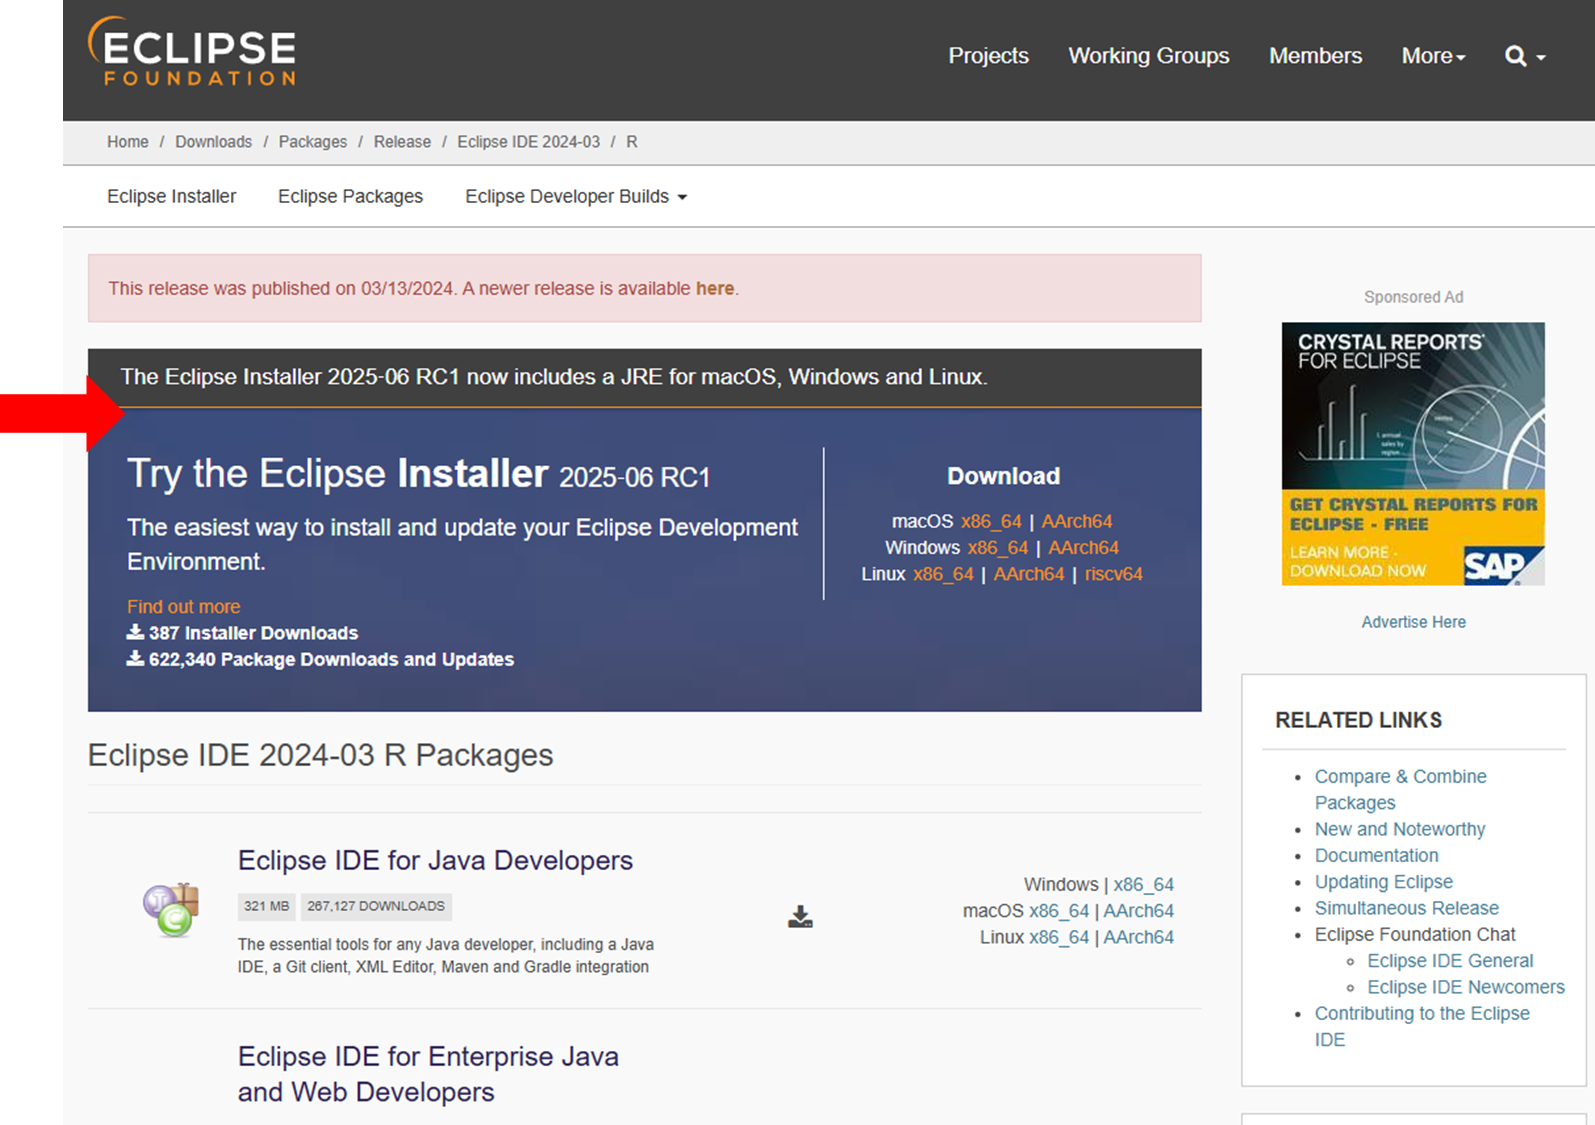Download Java Developers package for Linux x86_64
The image size is (1595, 1125).
click(1059, 937)
